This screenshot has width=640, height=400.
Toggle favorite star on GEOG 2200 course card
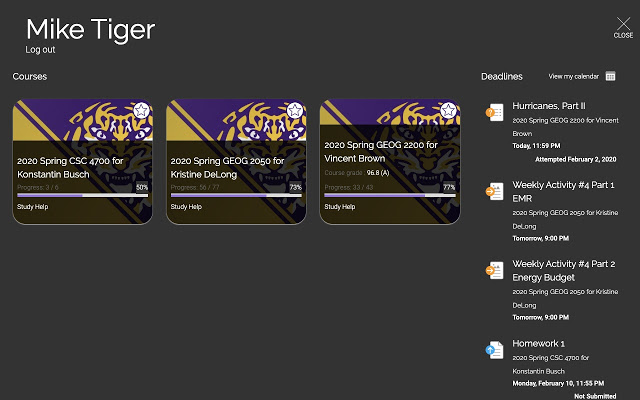448,110
